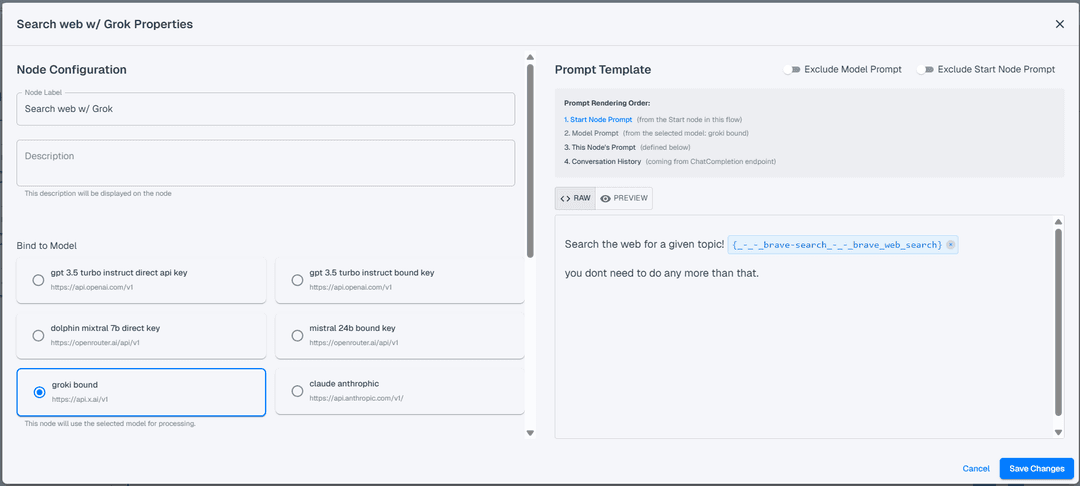Select claude anthropic model radio
Viewport: 1080px width, 486px height.
click(297, 391)
